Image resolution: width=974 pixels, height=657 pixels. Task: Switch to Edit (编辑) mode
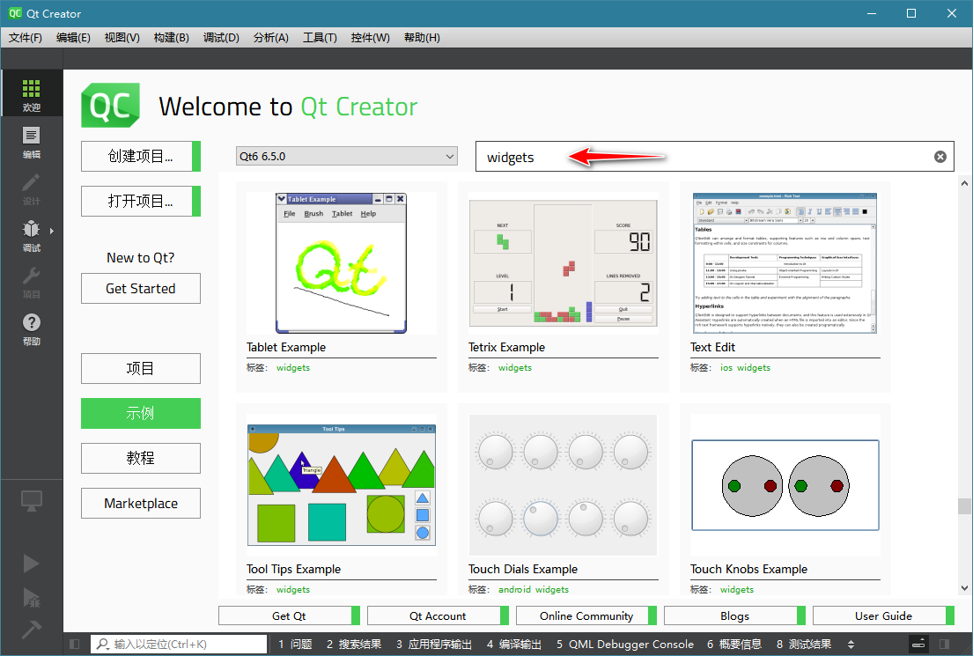pyautogui.click(x=31, y=142)
